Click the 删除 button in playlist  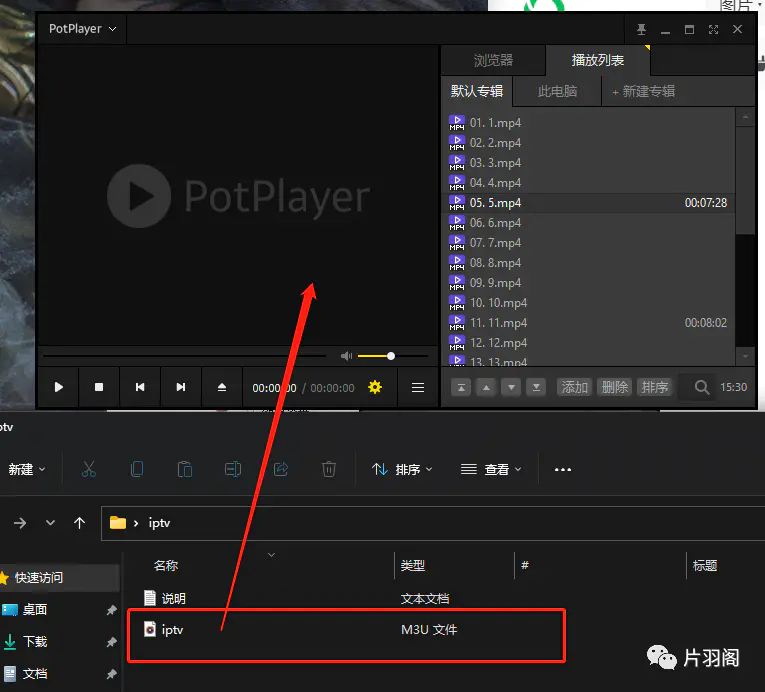[614, 387]
